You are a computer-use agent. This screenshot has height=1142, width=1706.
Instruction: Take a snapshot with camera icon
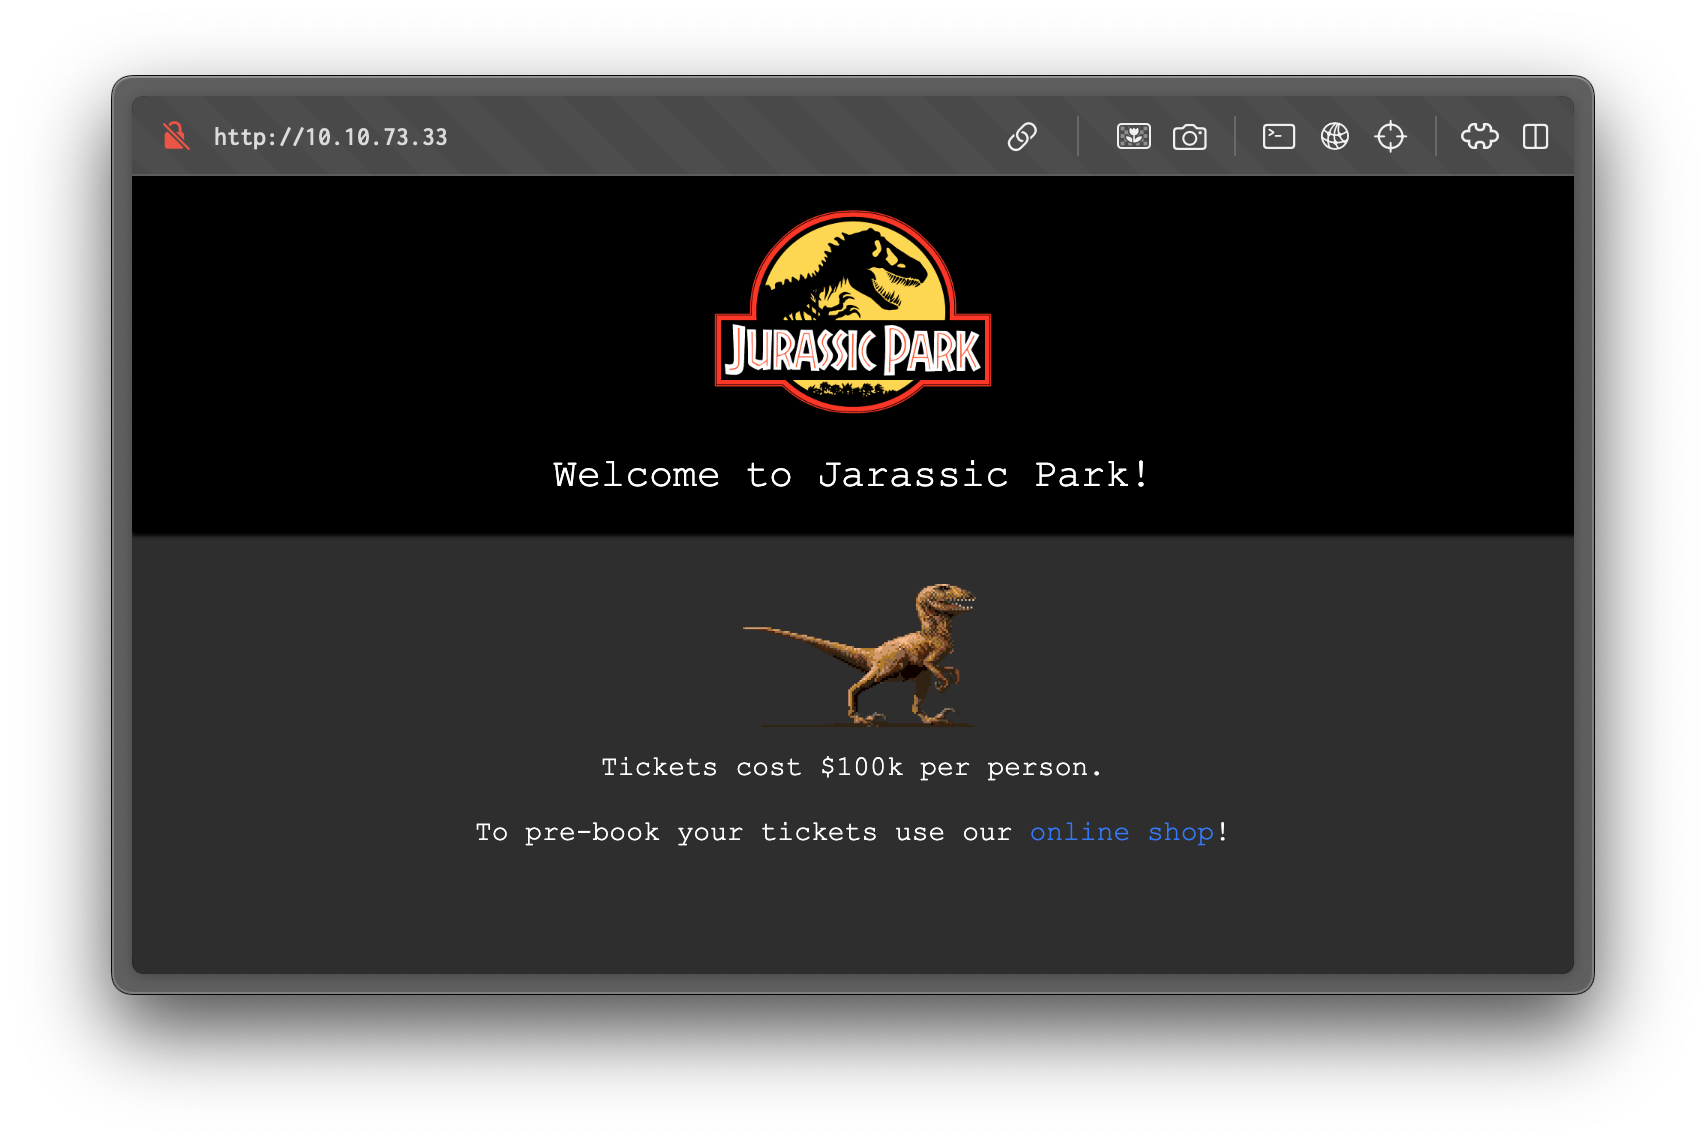pos(1190,136)
